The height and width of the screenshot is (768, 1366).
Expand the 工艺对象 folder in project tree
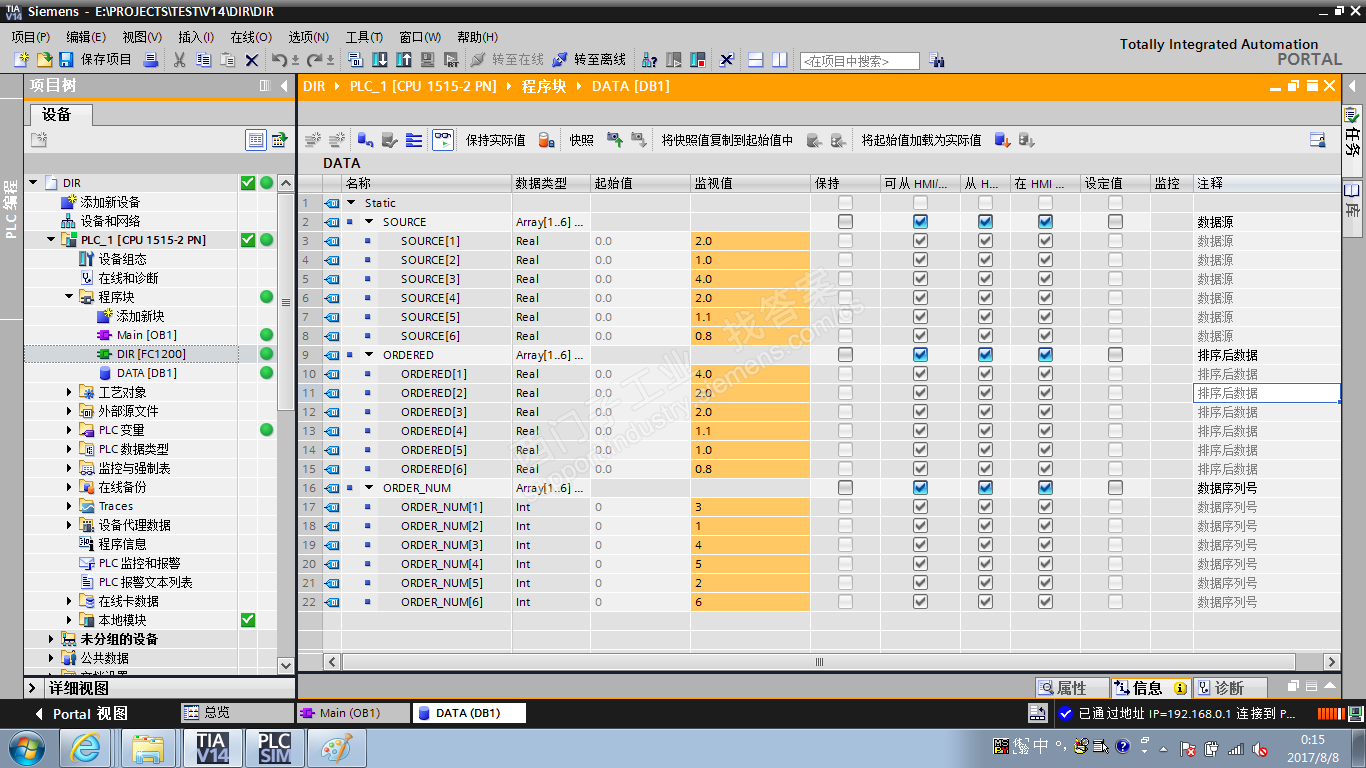[x=70, y=392]
